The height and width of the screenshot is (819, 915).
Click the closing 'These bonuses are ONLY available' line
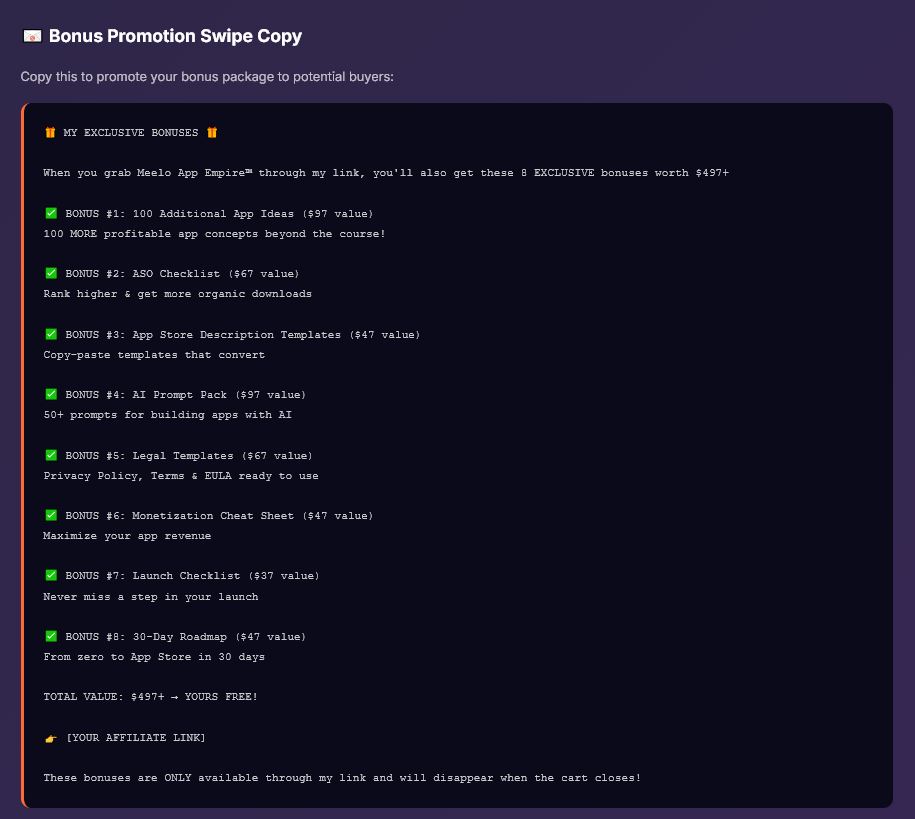point(342,778)
